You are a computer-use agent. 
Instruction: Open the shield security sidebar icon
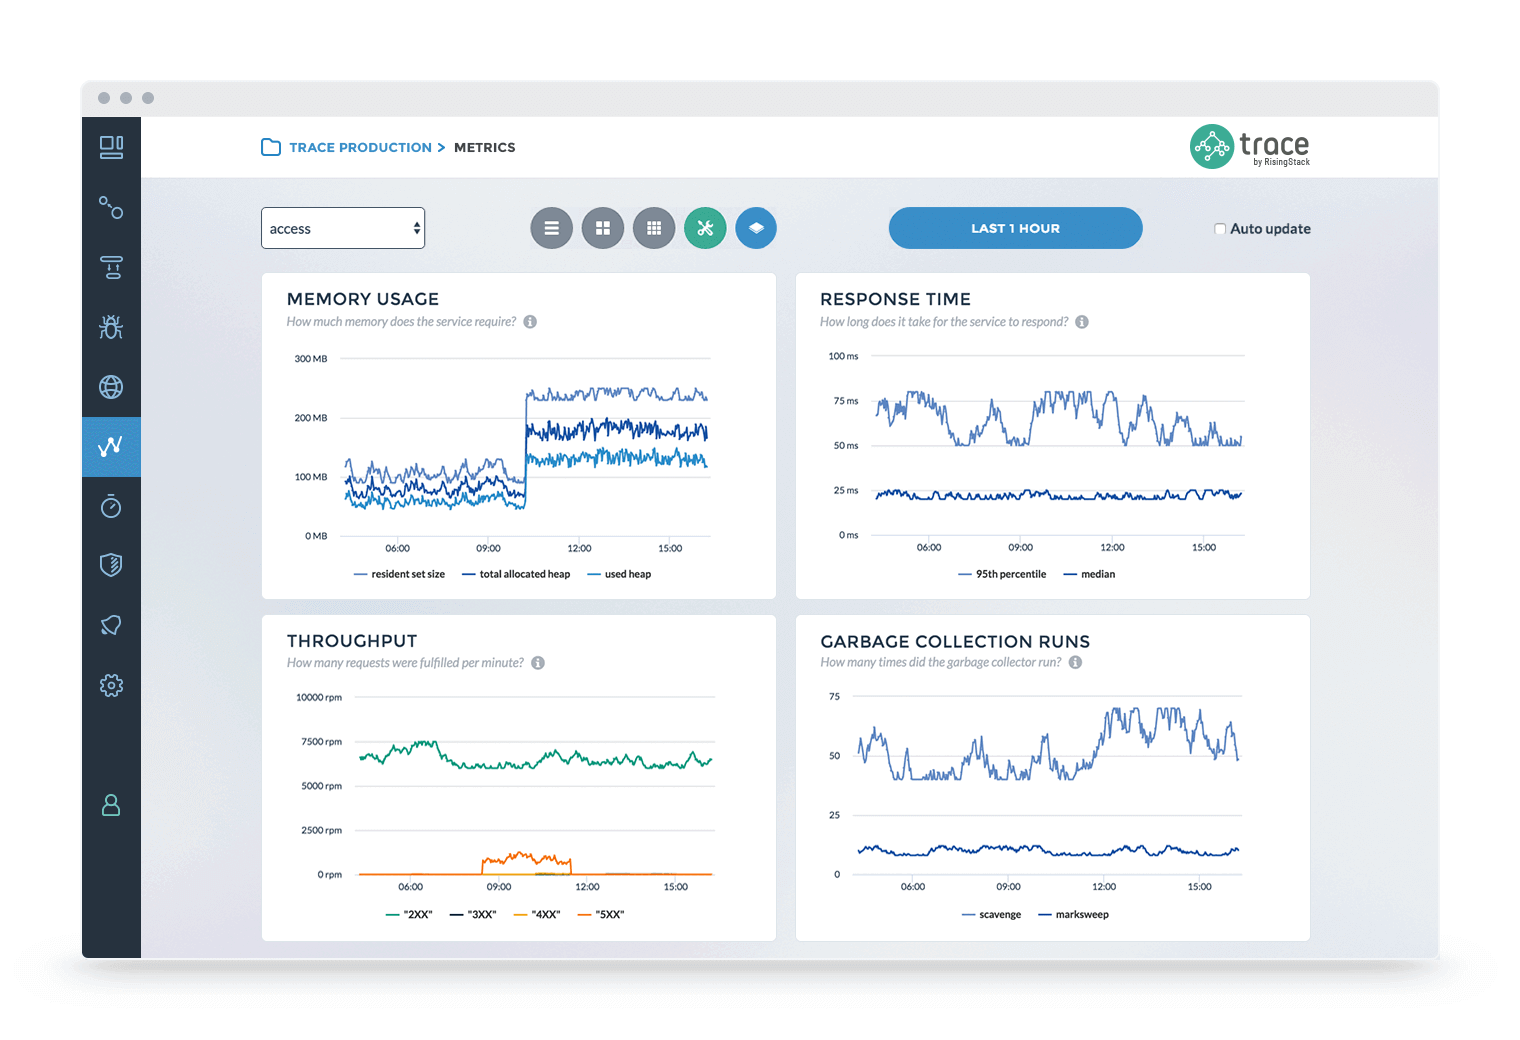pos(111,565)
